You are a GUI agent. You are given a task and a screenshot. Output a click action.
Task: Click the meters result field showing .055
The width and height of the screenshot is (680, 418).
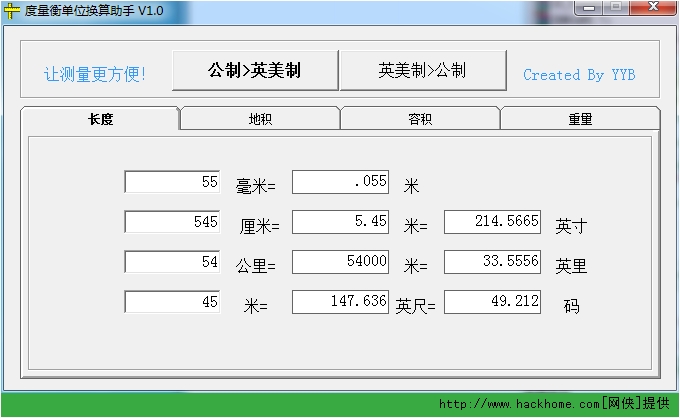(x=340, y=182)
